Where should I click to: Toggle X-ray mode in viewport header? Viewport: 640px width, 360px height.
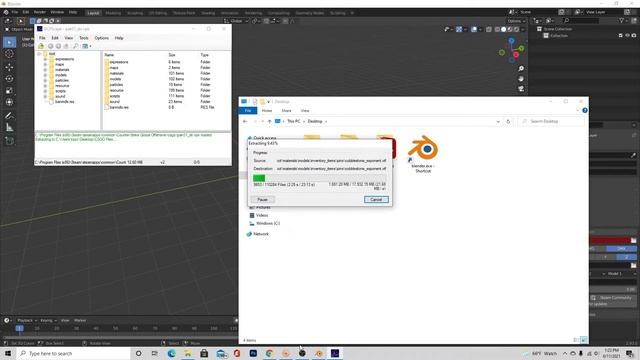click(489, 29)
